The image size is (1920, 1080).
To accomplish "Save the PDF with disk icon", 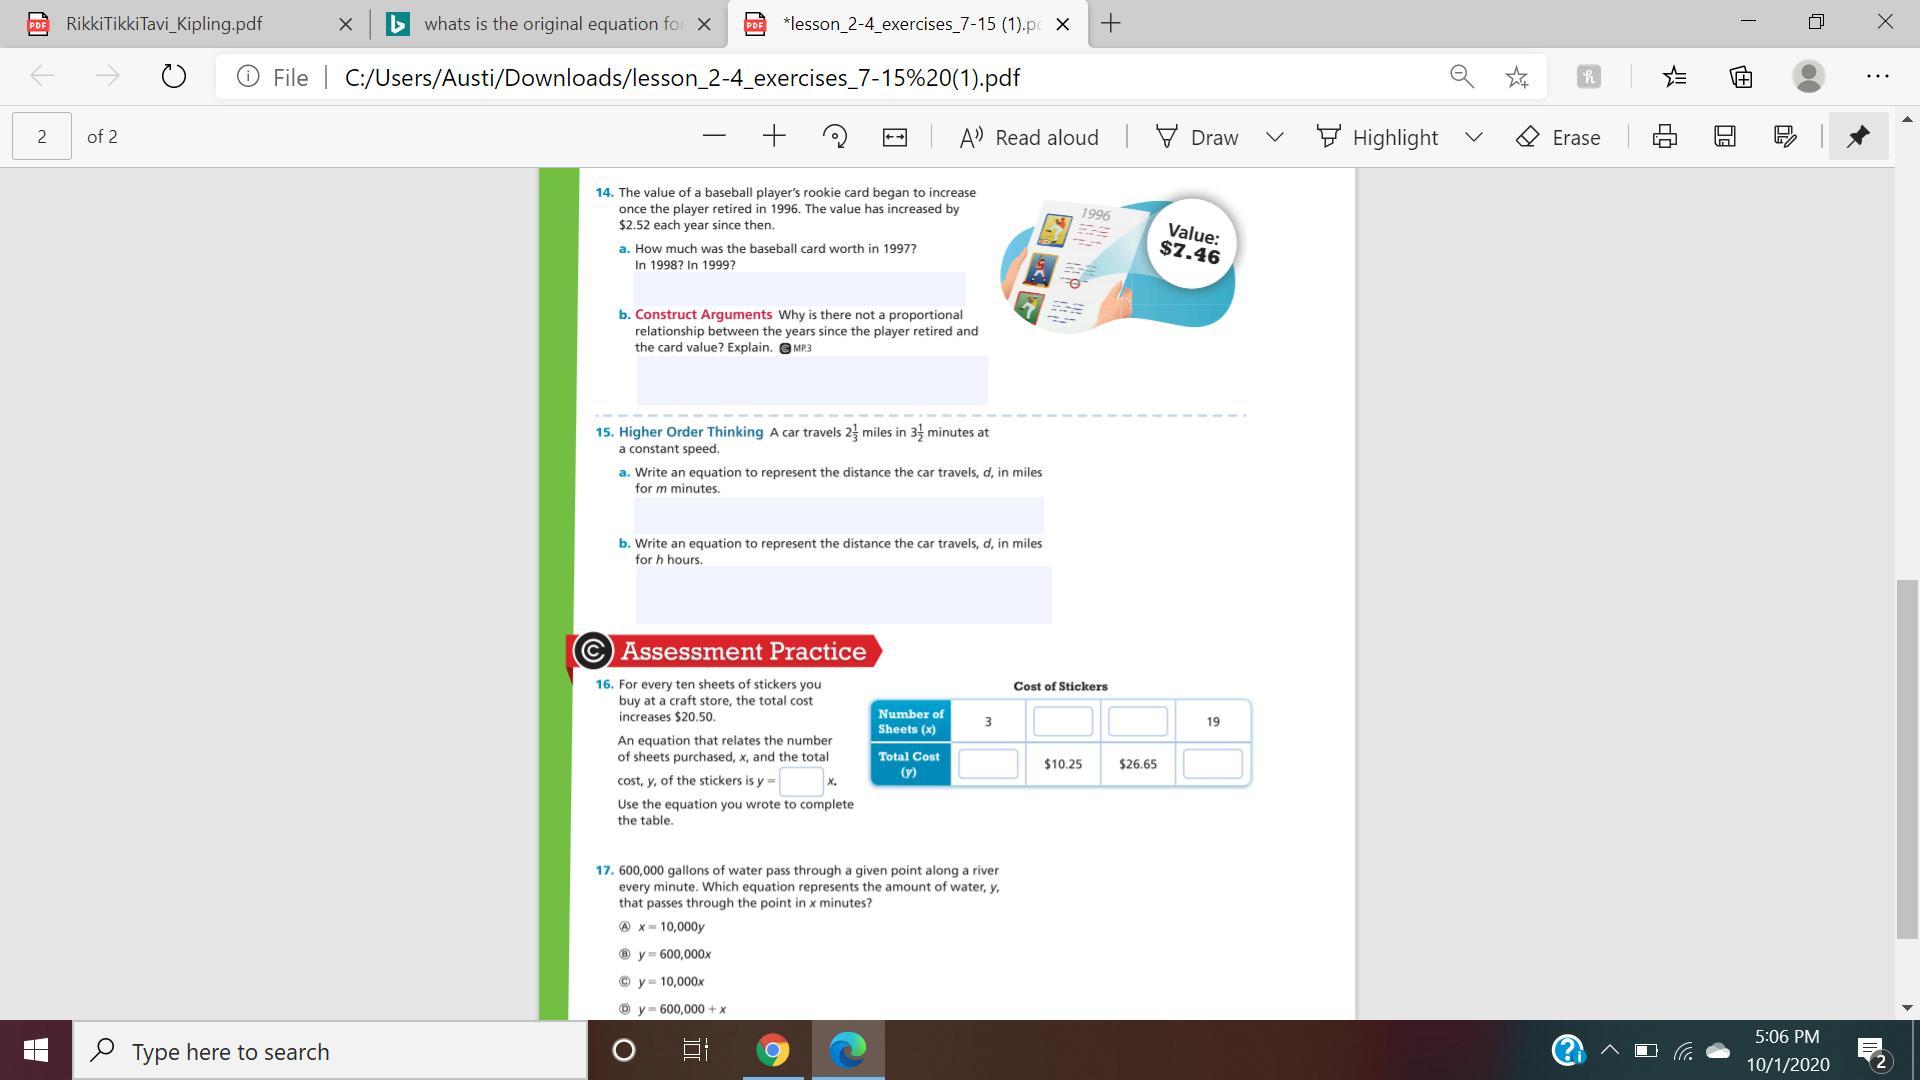I will (1725, 137).
